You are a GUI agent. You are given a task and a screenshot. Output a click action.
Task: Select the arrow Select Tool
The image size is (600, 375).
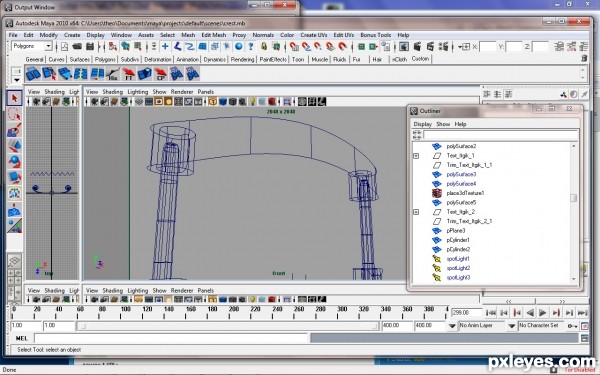coord(15,99)
